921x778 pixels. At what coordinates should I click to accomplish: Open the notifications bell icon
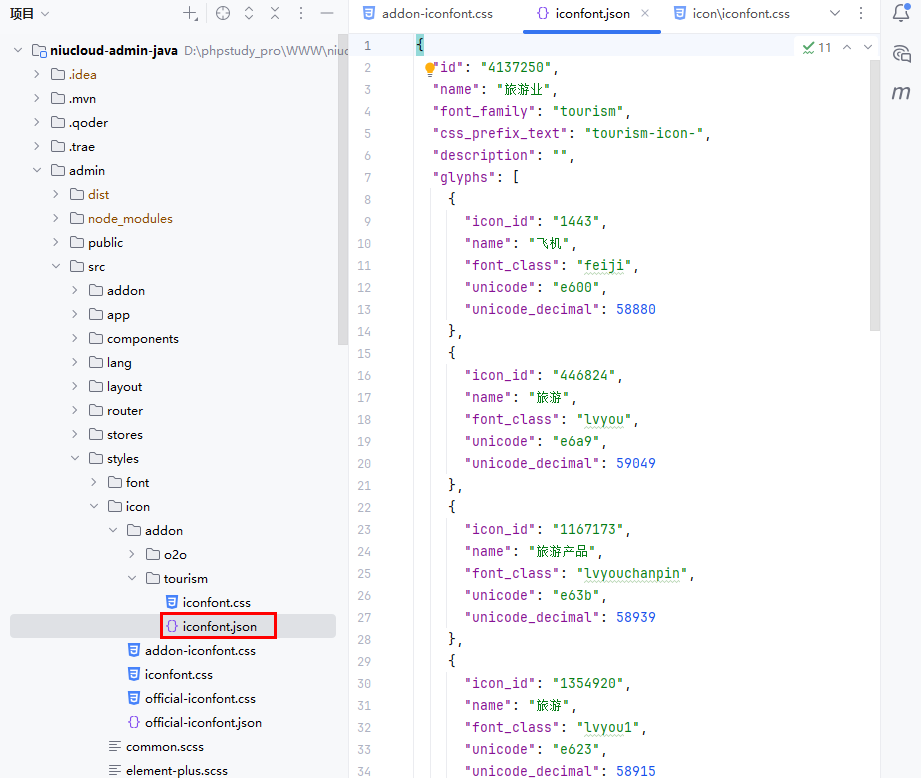(x=900, y=14)
